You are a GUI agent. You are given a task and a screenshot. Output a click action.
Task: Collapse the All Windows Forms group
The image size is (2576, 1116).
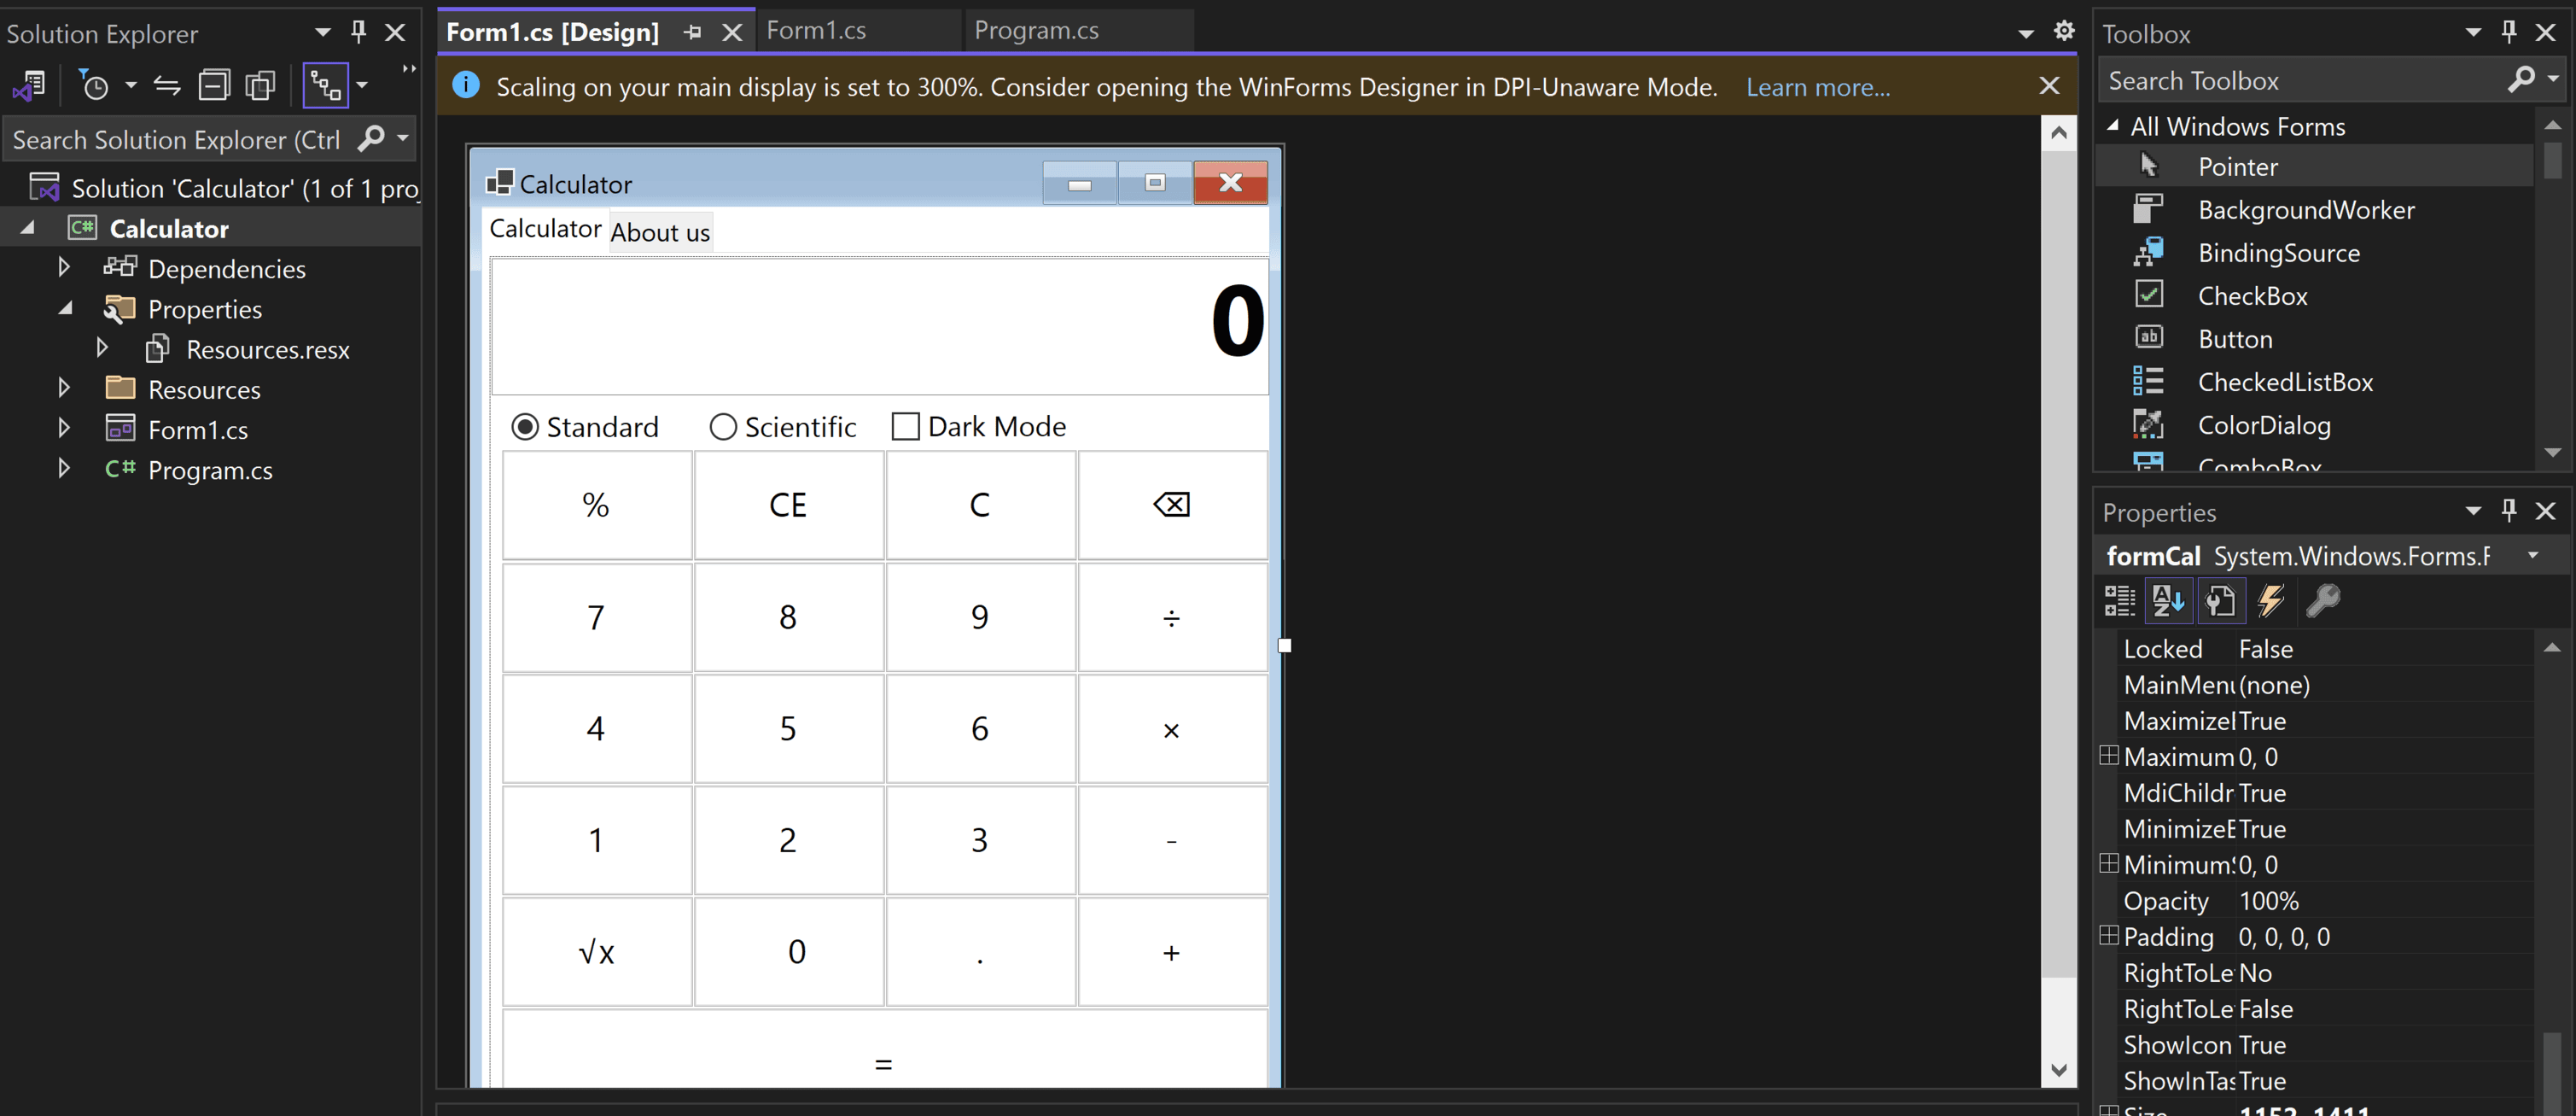(2113, 126)
